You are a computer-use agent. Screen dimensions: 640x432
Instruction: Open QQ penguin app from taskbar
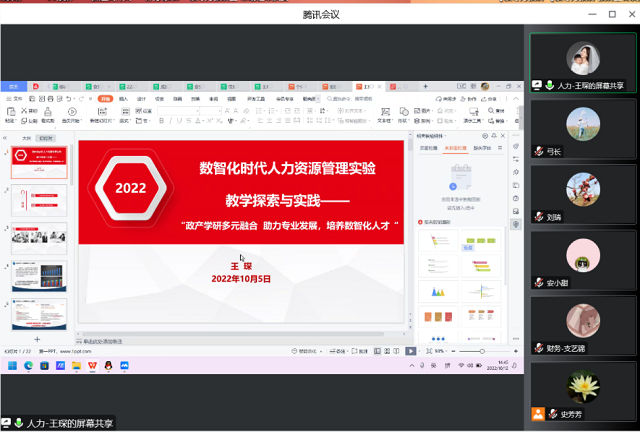108,365
